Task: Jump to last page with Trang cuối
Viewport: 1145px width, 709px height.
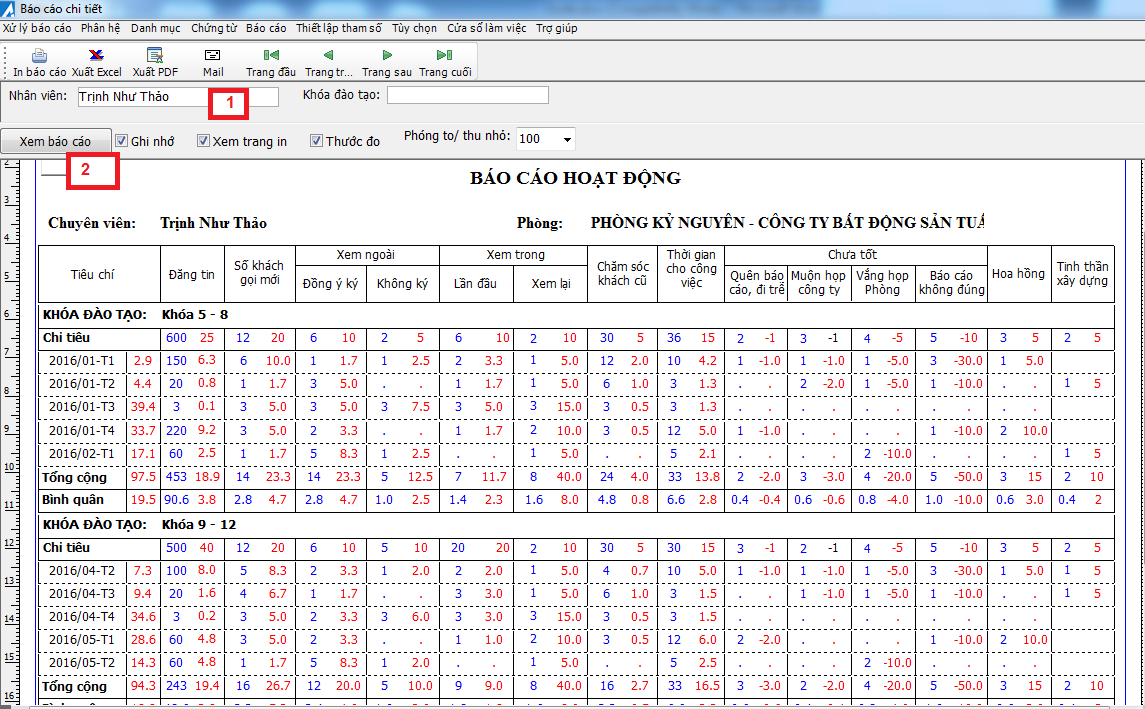Action: [x=444, y=55]
